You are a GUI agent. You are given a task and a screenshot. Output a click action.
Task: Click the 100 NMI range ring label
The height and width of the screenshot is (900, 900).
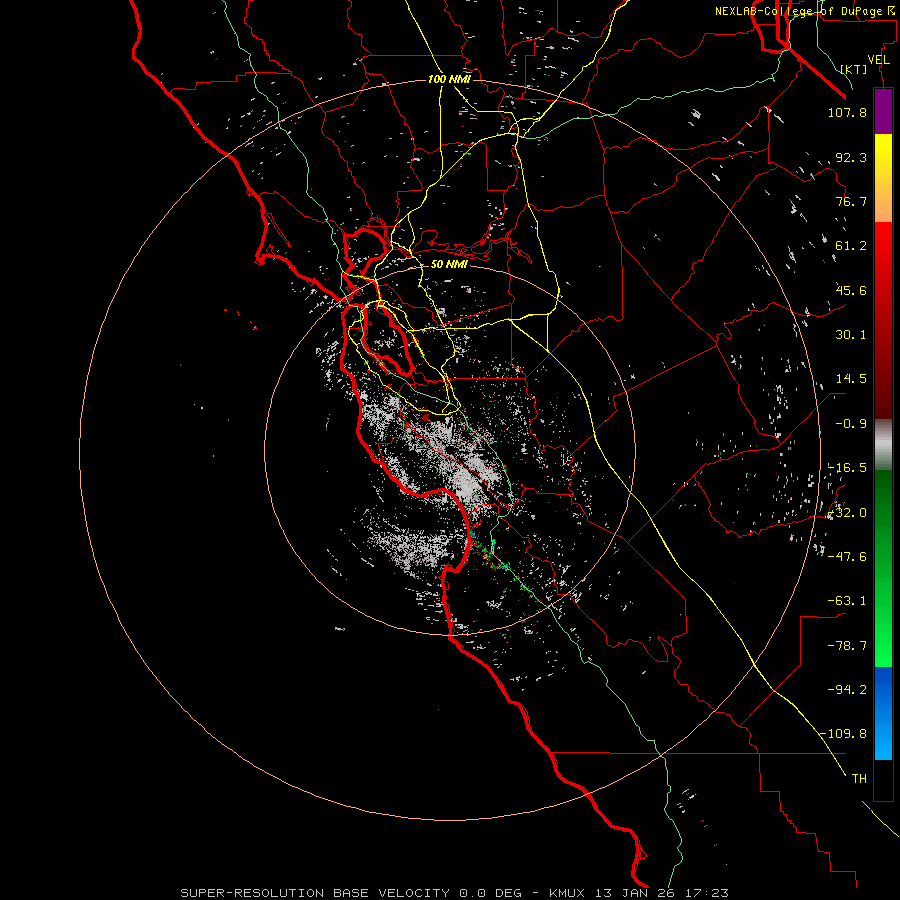point(449,79)
